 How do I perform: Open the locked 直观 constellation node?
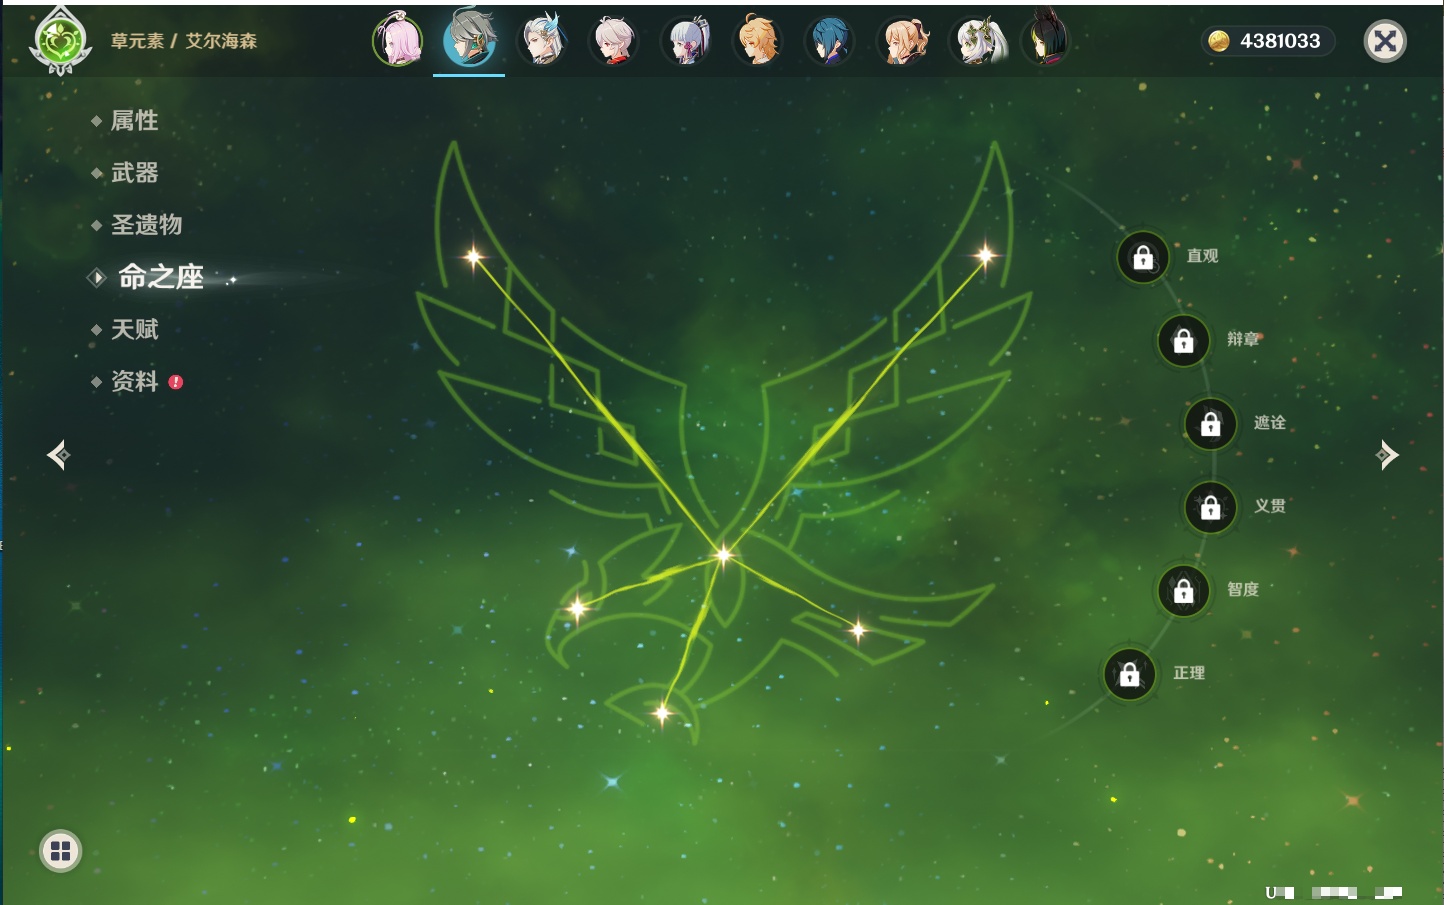point(1143,257)
